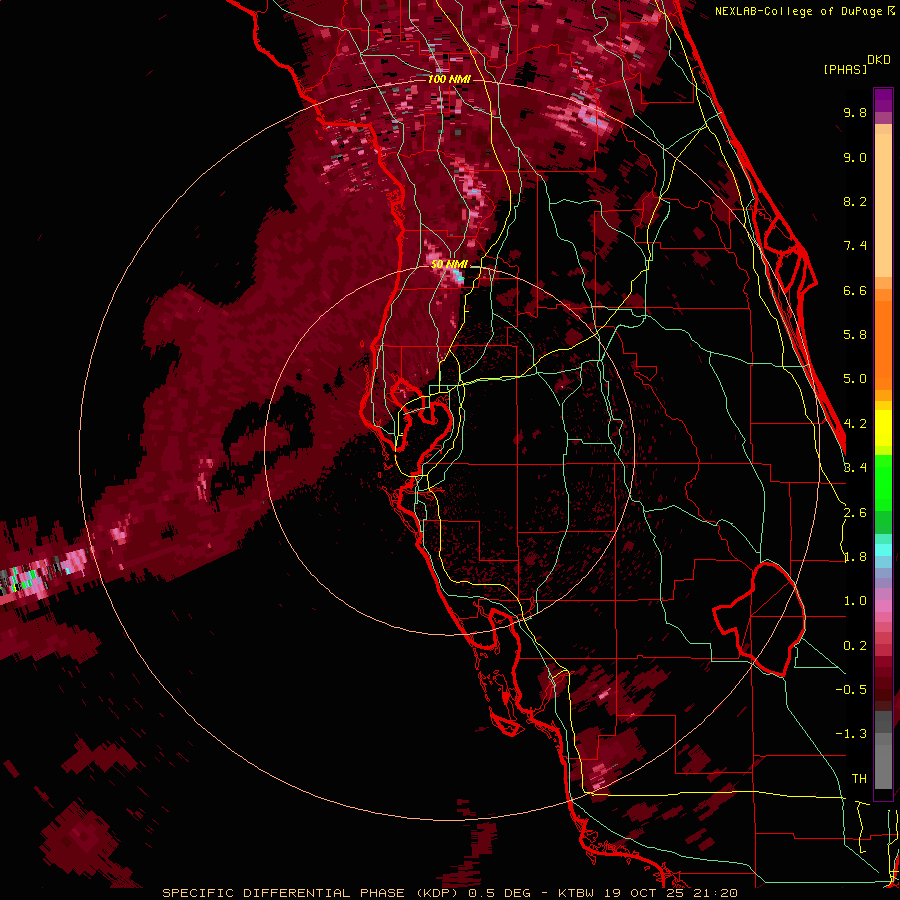Click the 8.2 value on color scale

pyautogui.click(x=855, y=201)
